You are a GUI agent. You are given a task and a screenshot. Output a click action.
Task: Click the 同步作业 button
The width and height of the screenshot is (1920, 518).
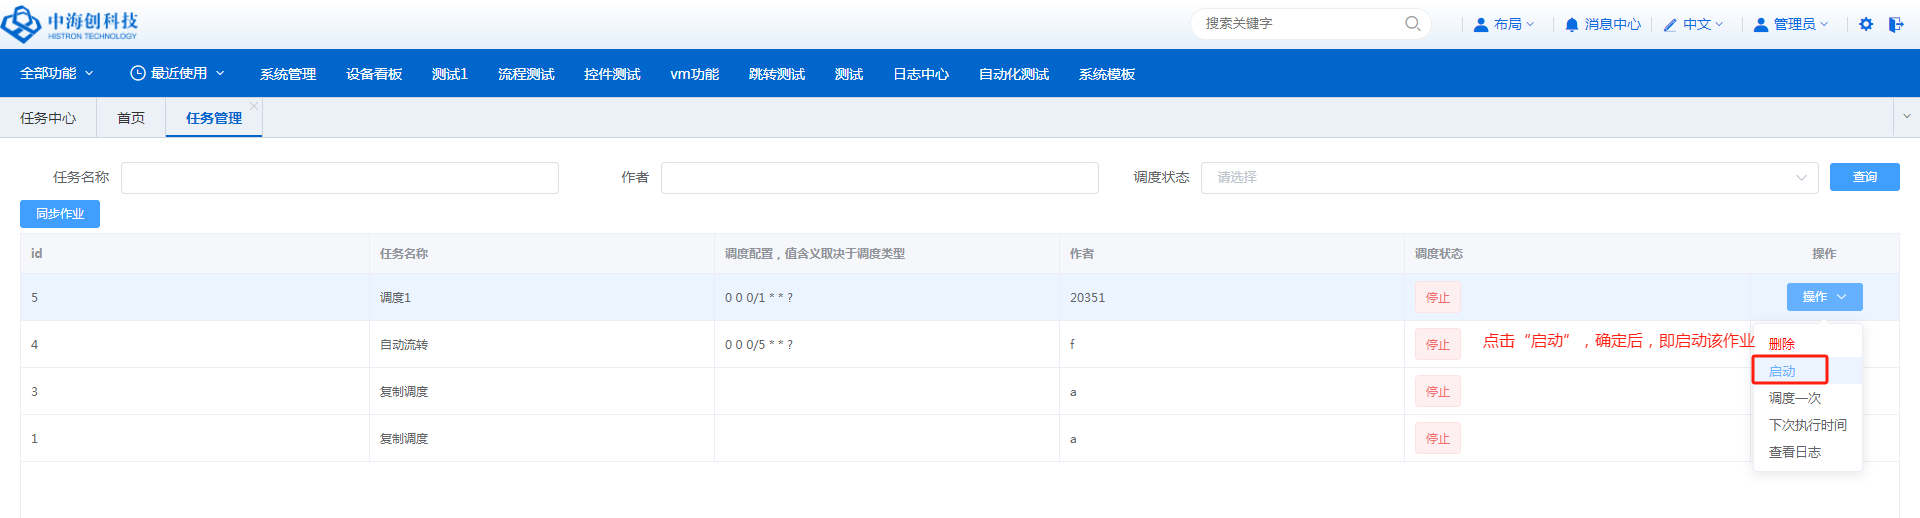coord(60,214)
